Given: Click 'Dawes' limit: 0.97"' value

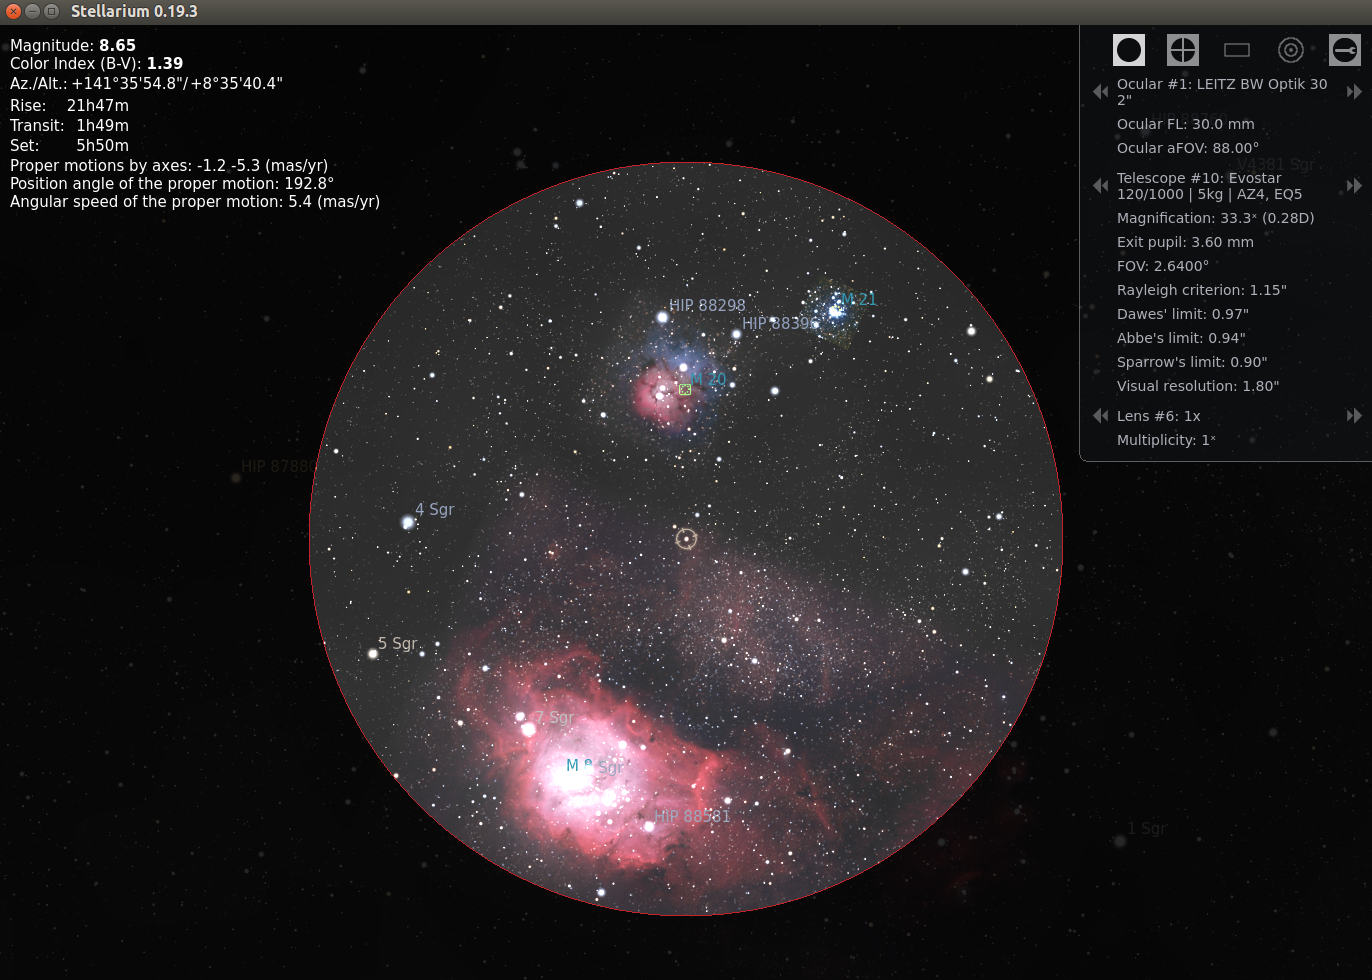Looking at the screenshot, I should pos(1183,314).
